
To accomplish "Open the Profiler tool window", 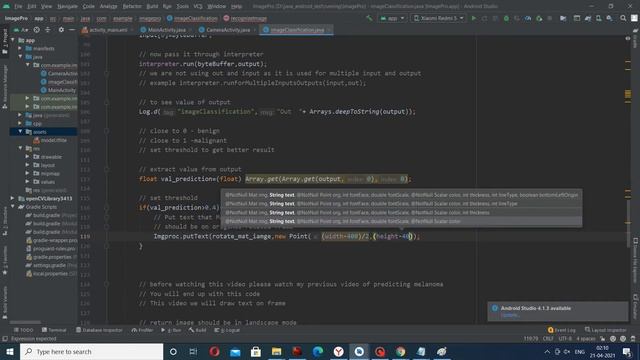I will (x=142, y=330).
